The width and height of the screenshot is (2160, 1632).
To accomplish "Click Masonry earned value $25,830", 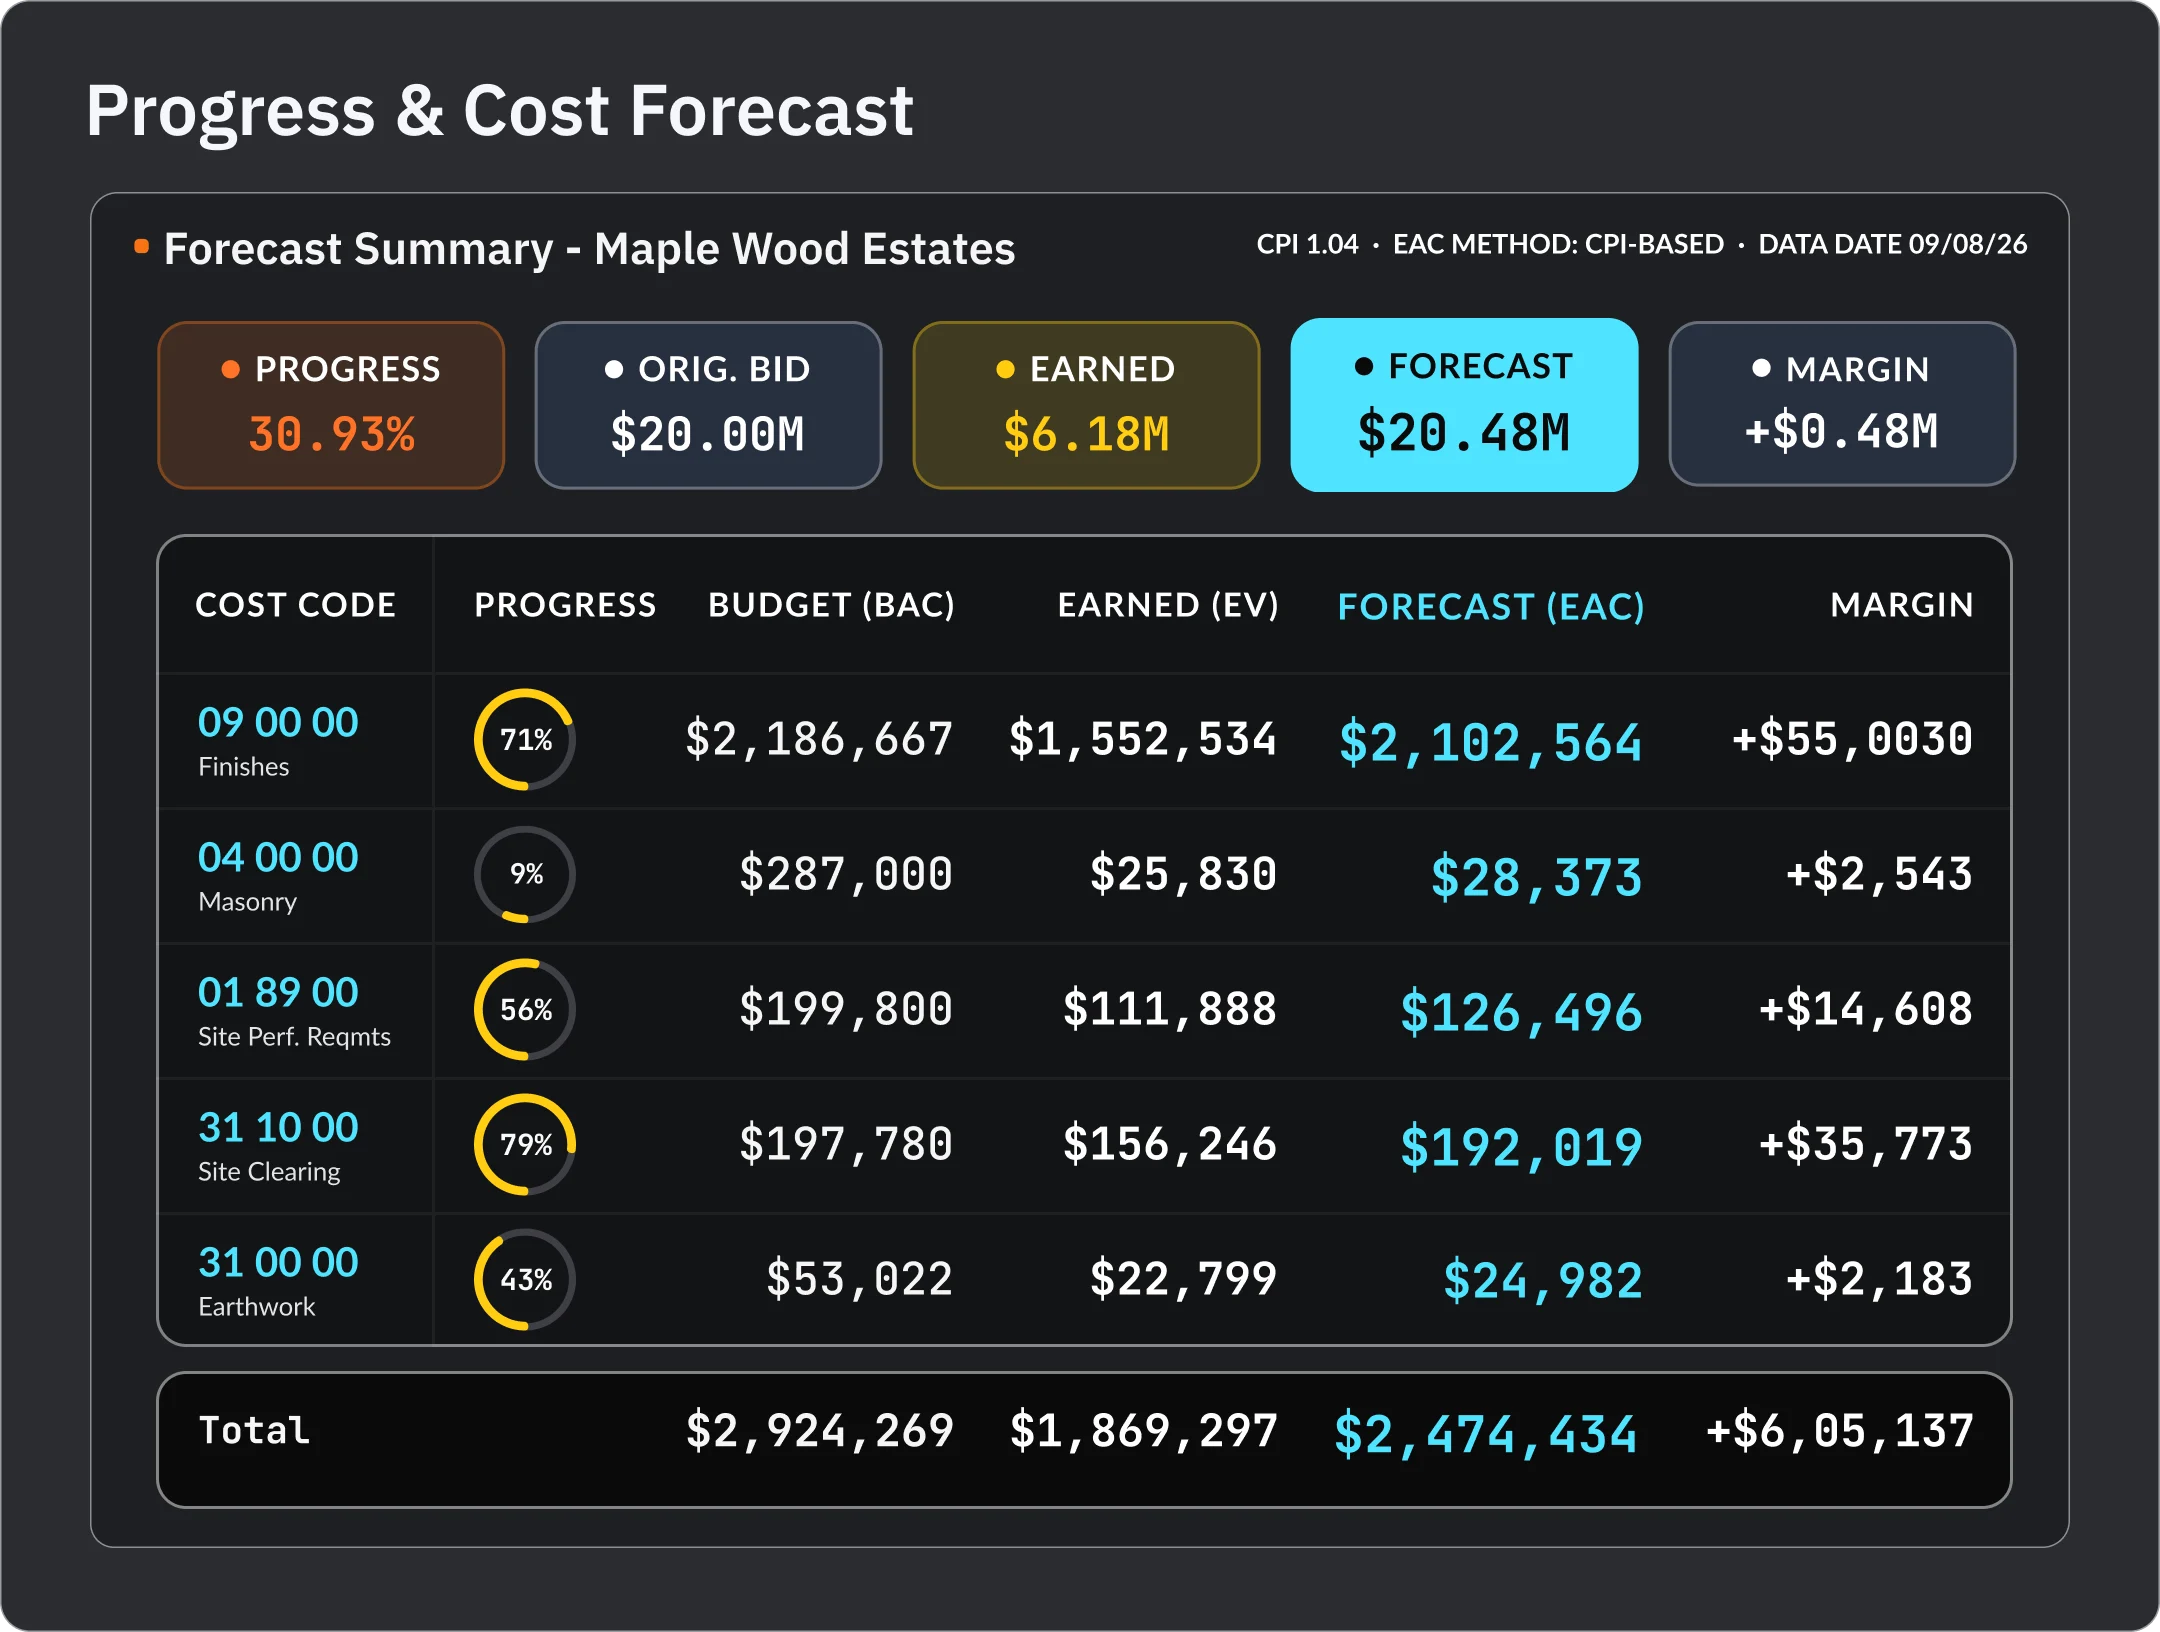I will [x=1183, y=874].
